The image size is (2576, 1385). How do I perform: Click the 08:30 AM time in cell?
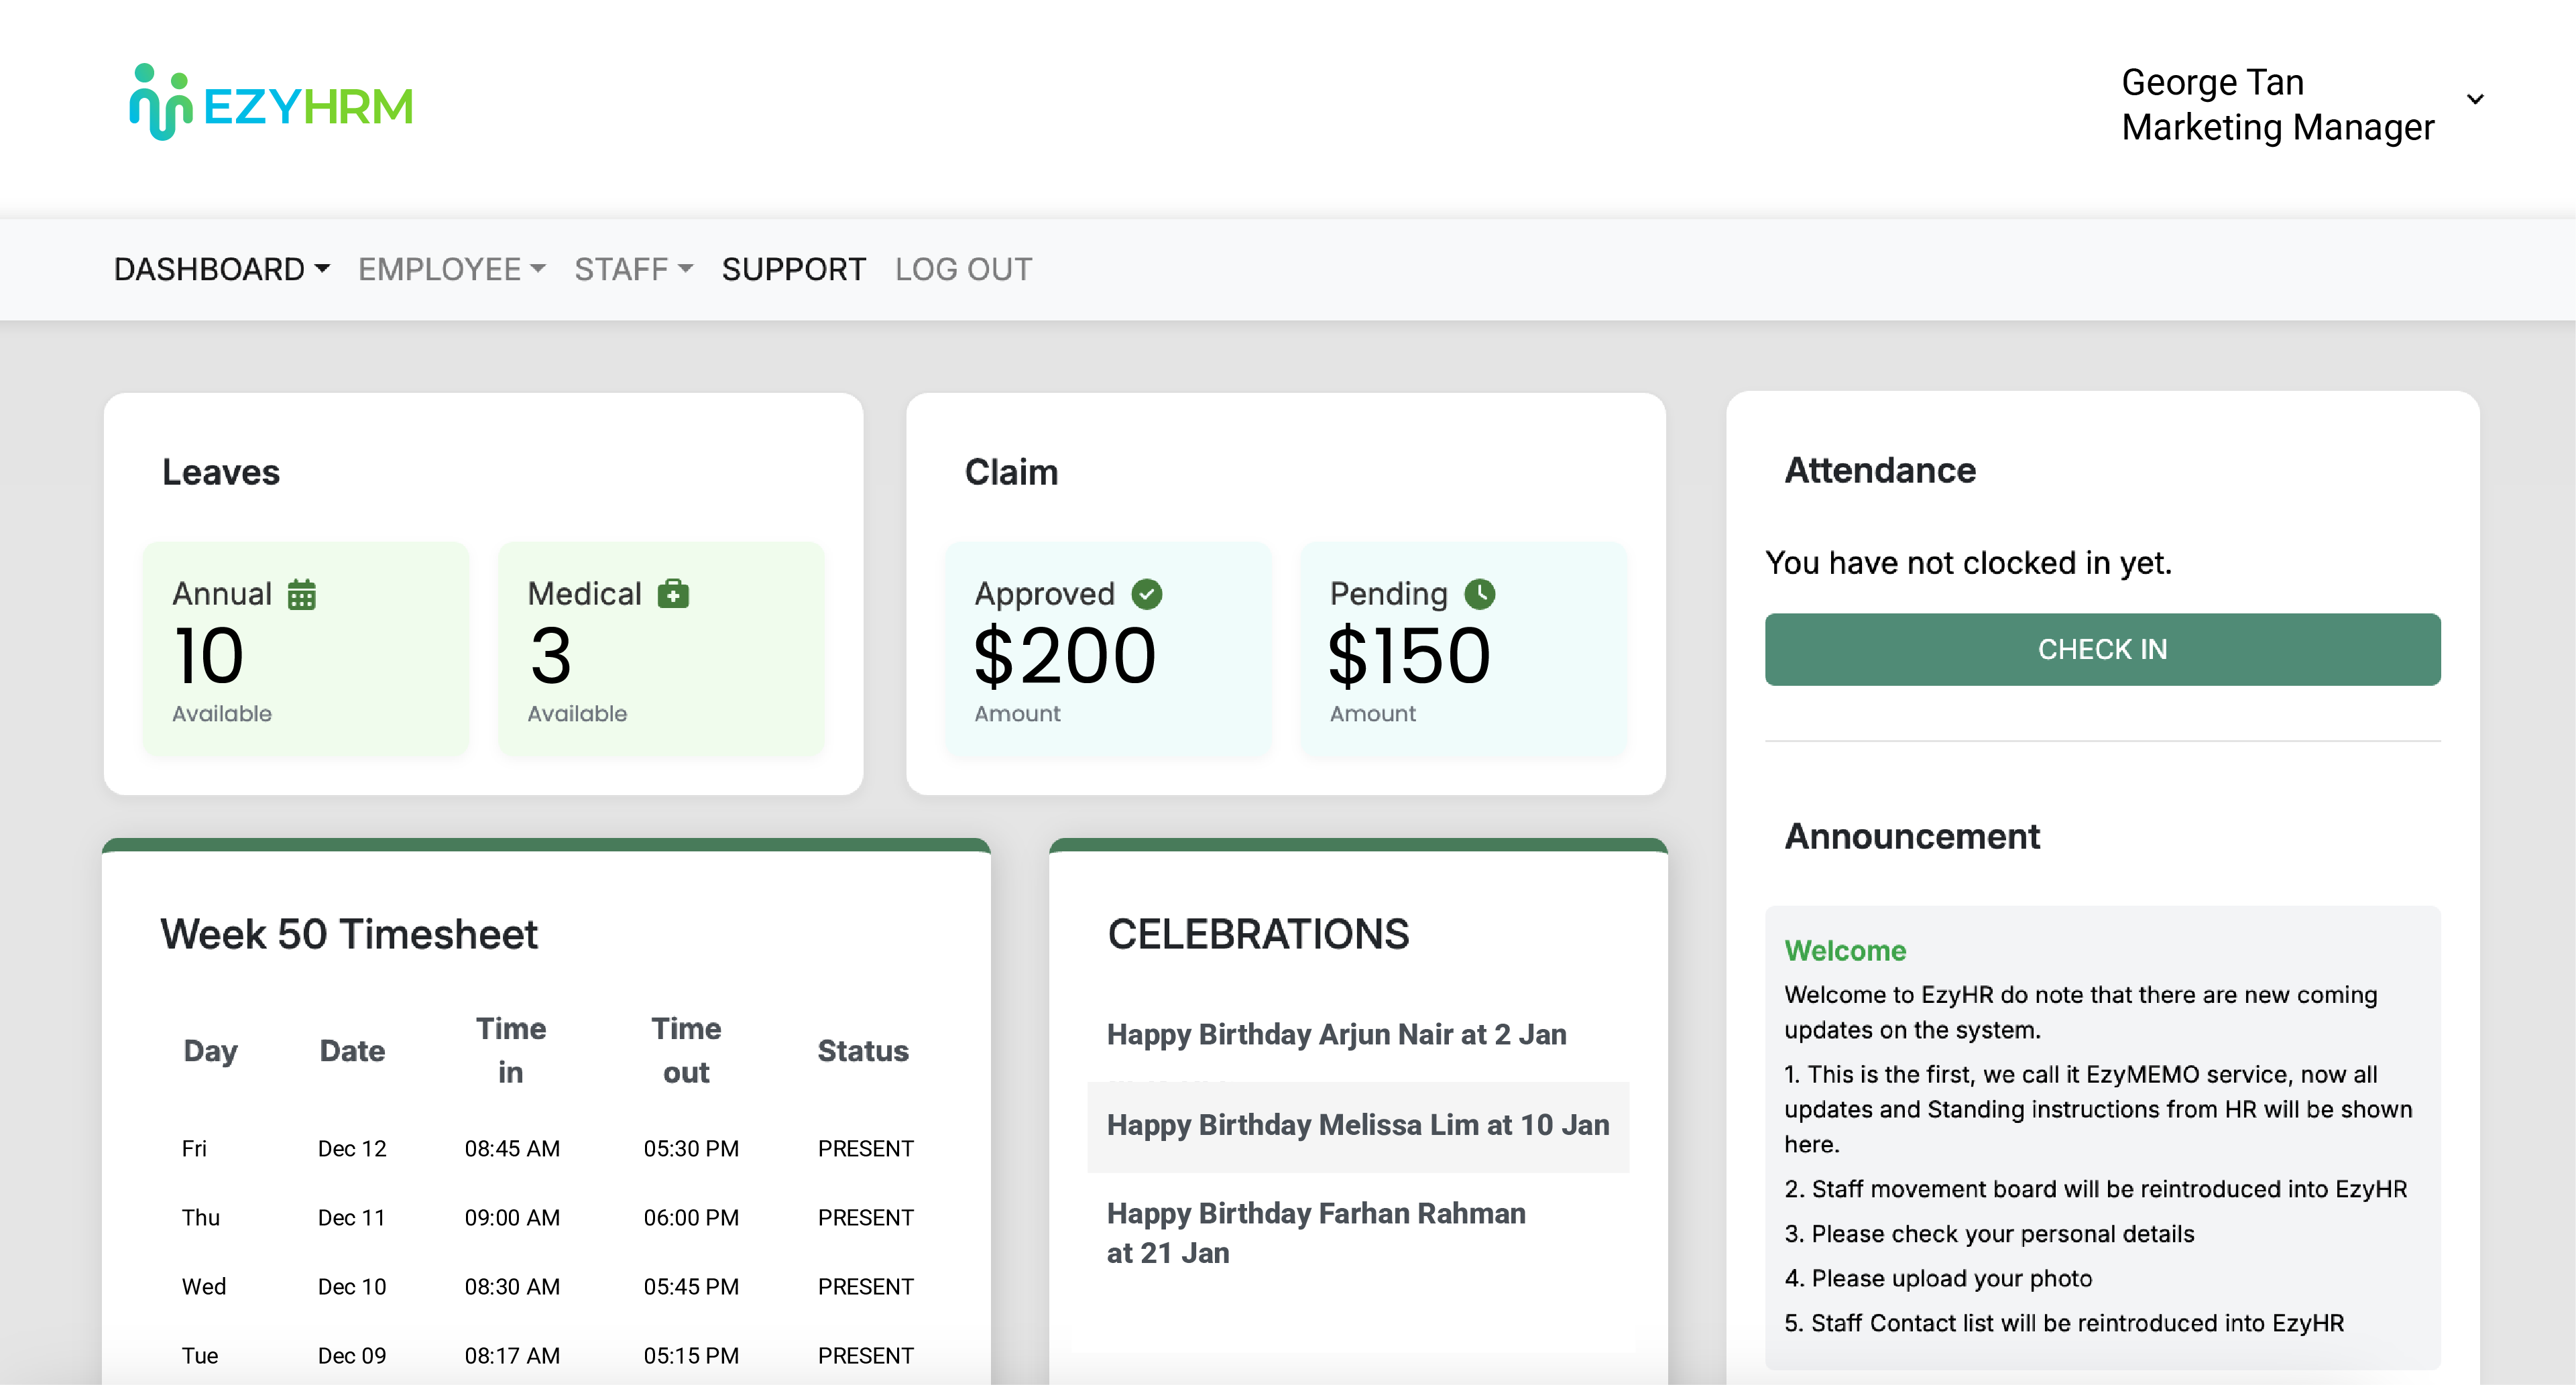(512, 1287)
